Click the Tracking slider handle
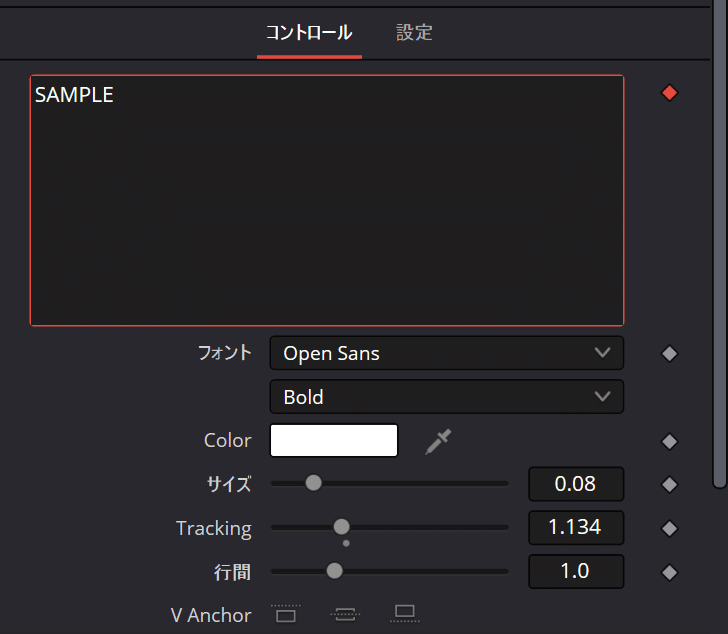The width and height of the screenshot is (728, 634). pyautogui.click(x=342, y=527)
